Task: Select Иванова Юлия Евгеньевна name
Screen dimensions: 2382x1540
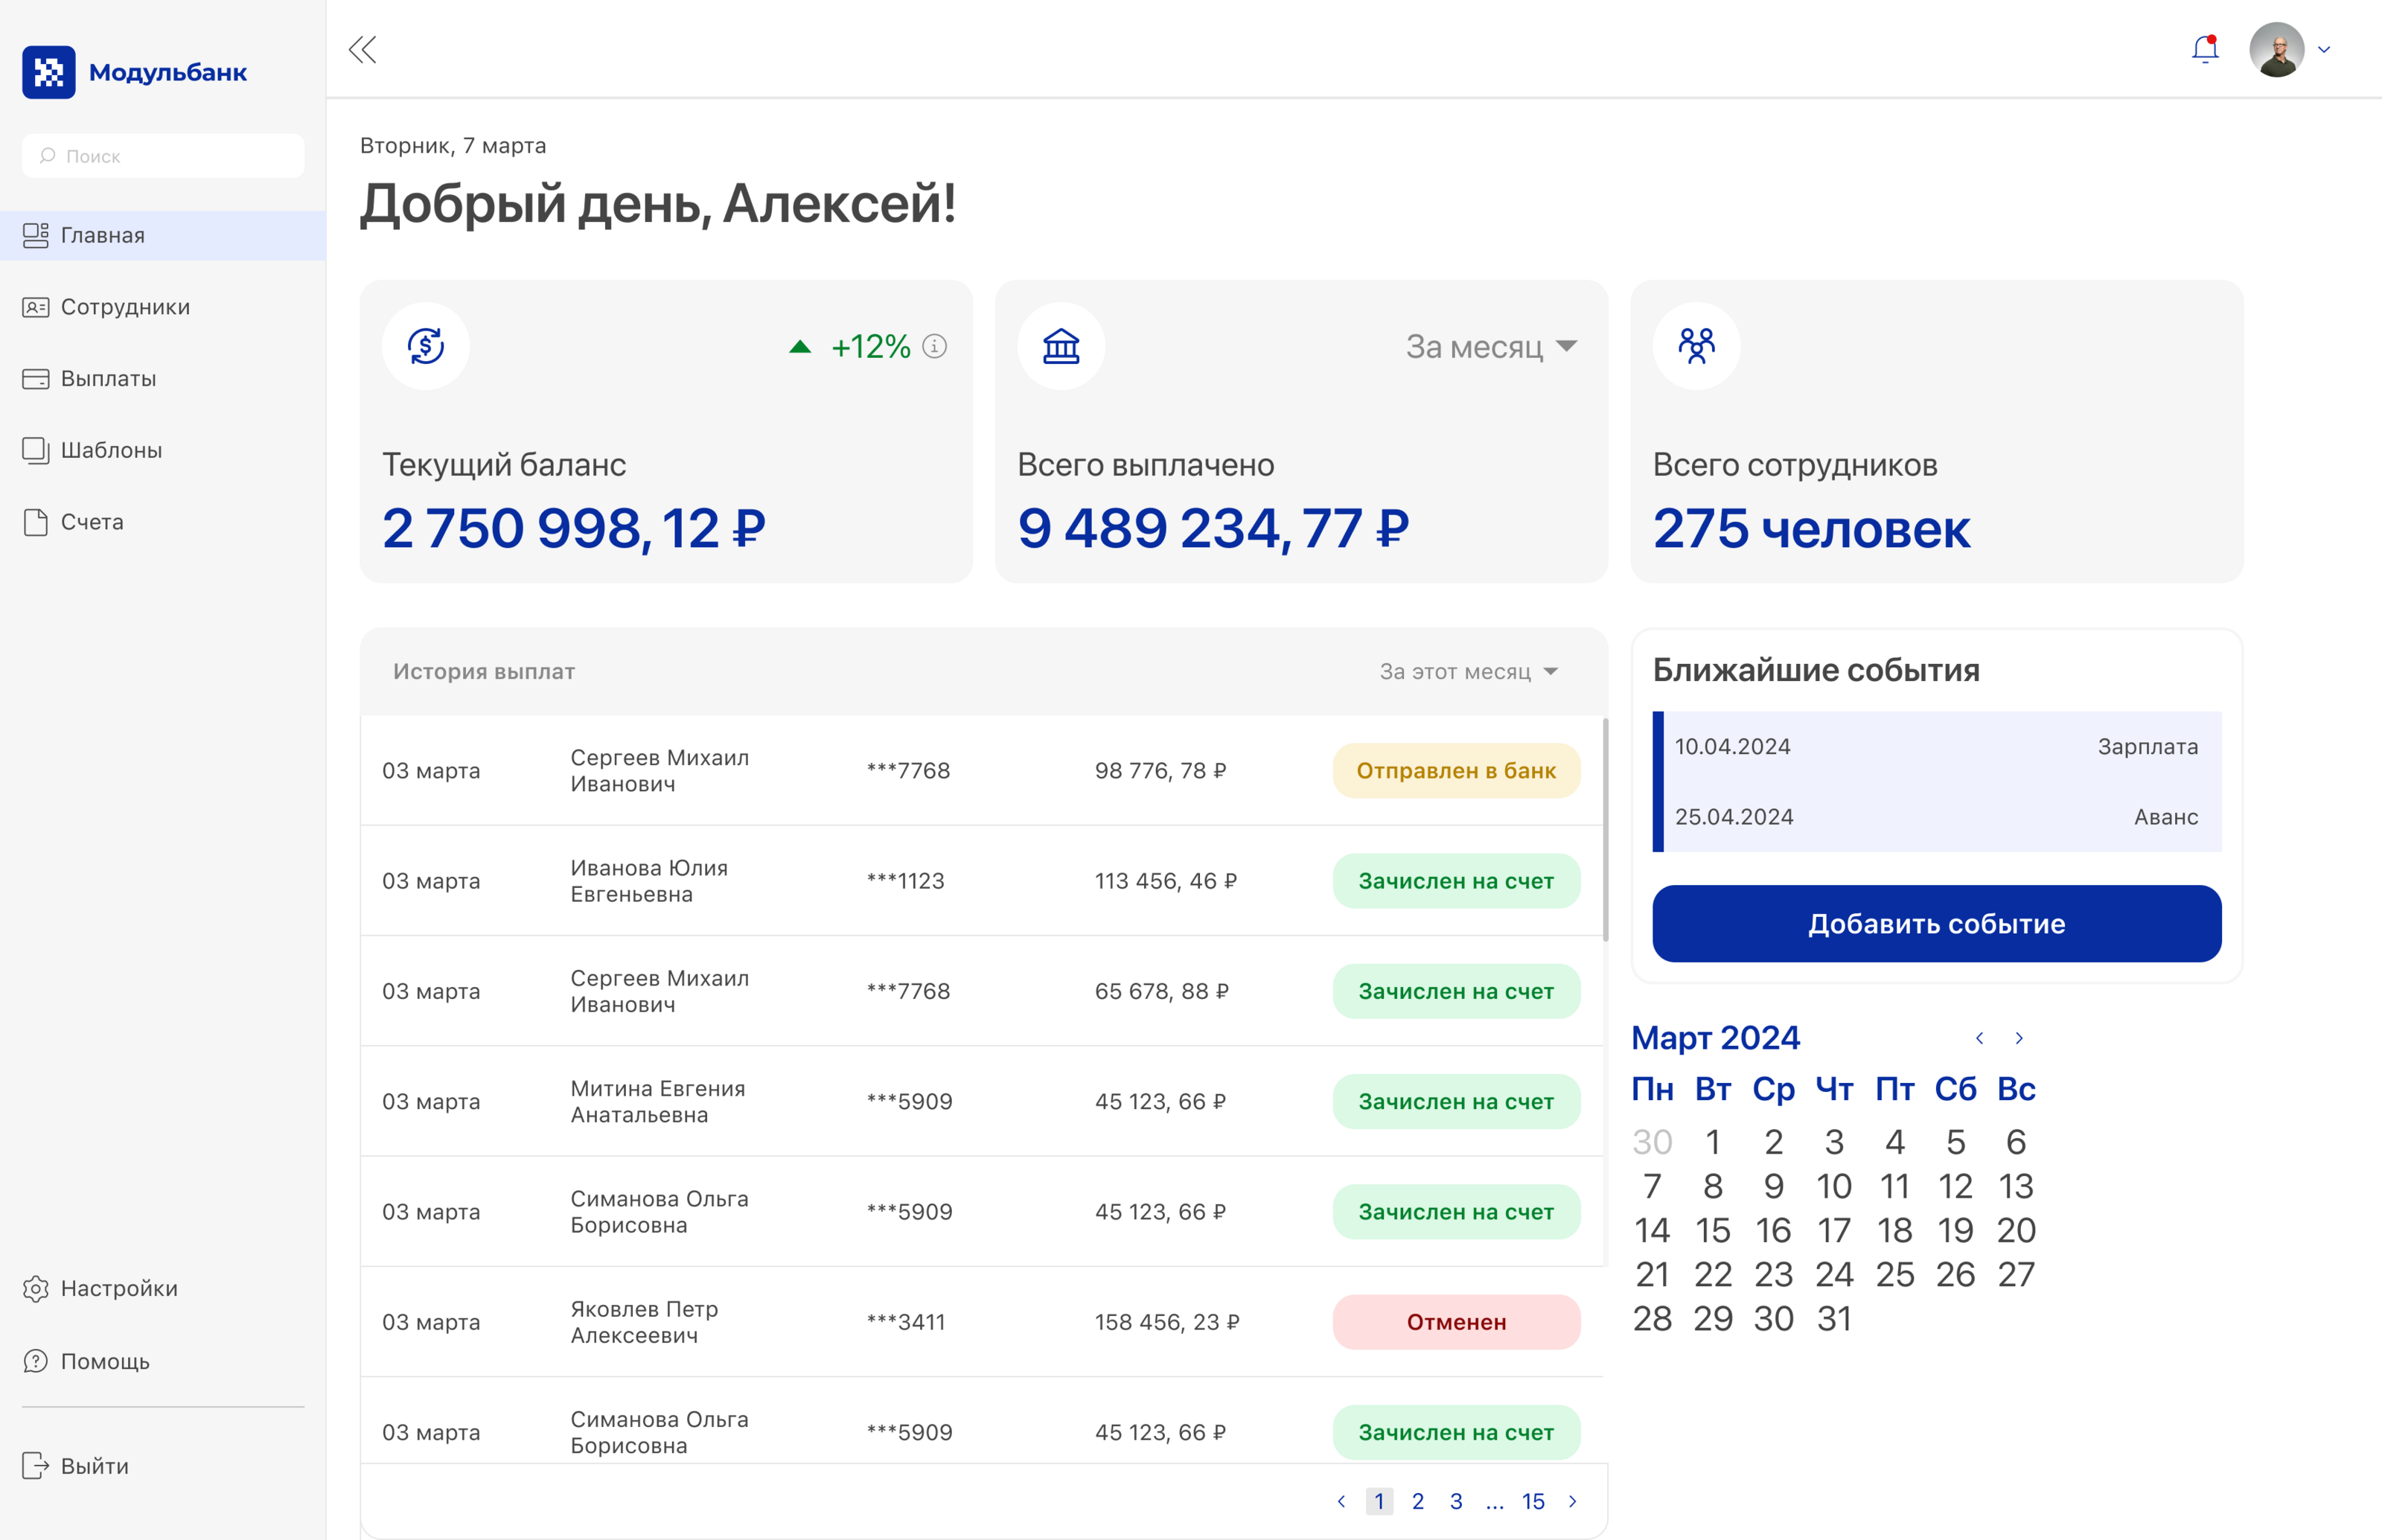Action: pyautogui.click(x=649, y=881)
